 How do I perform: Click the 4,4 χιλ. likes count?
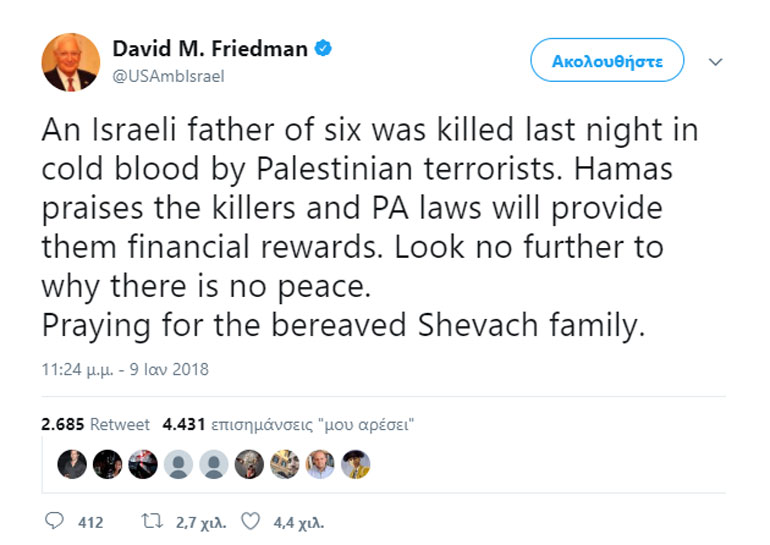click(298, 521)
